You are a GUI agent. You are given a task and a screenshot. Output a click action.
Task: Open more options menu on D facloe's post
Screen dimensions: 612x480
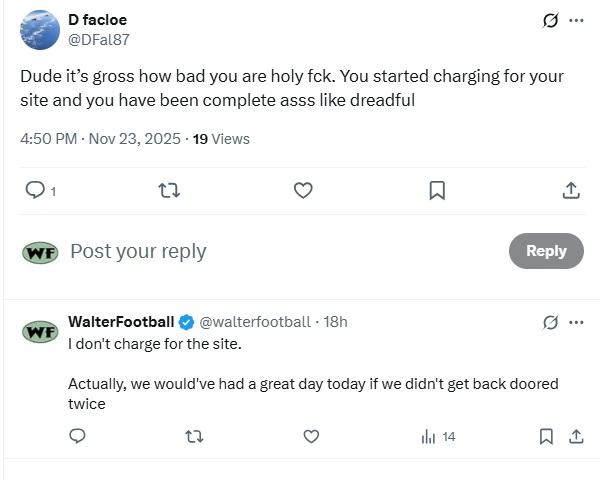point(576,20)
